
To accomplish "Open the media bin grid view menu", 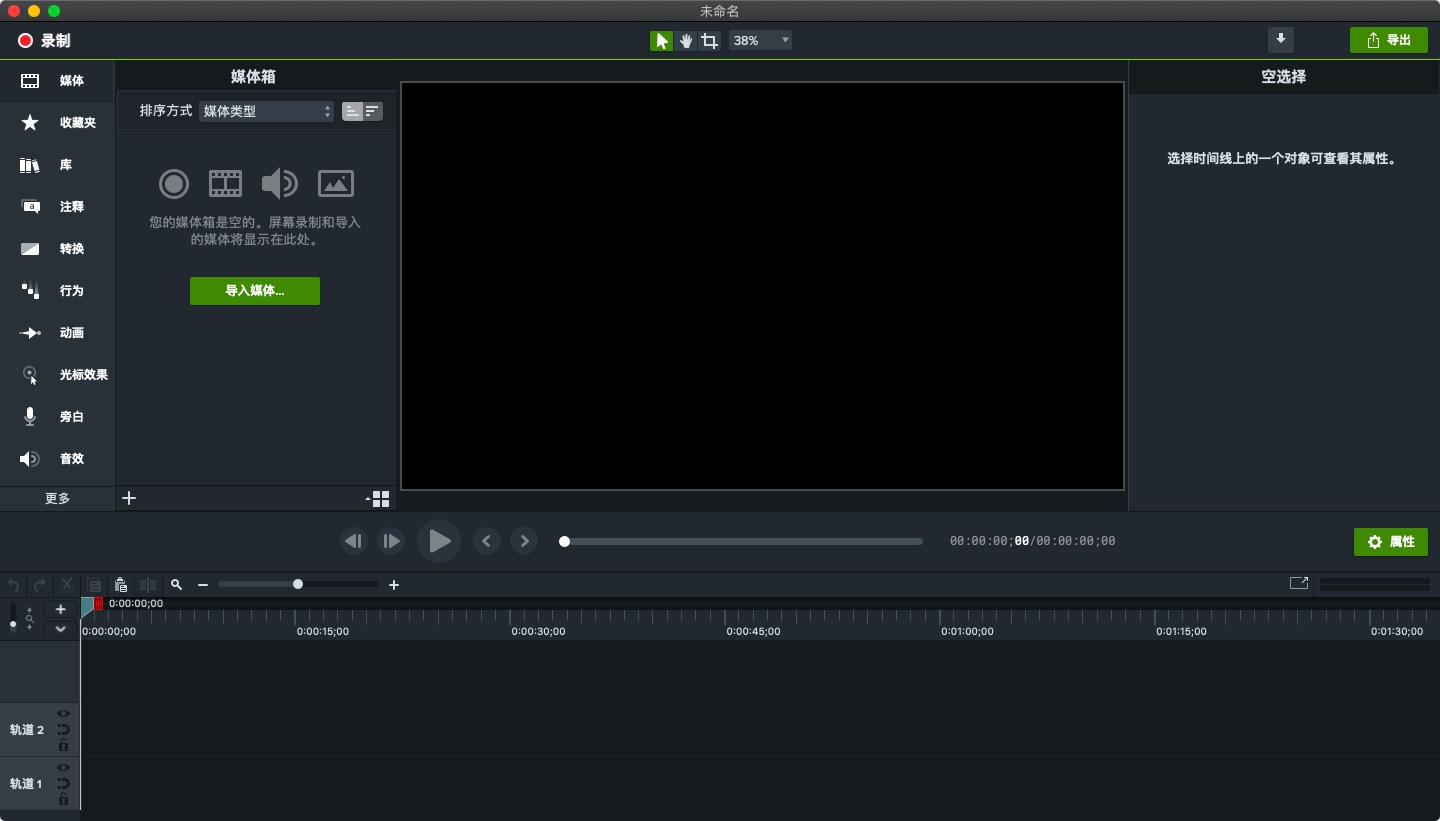I will coord(378,499).
